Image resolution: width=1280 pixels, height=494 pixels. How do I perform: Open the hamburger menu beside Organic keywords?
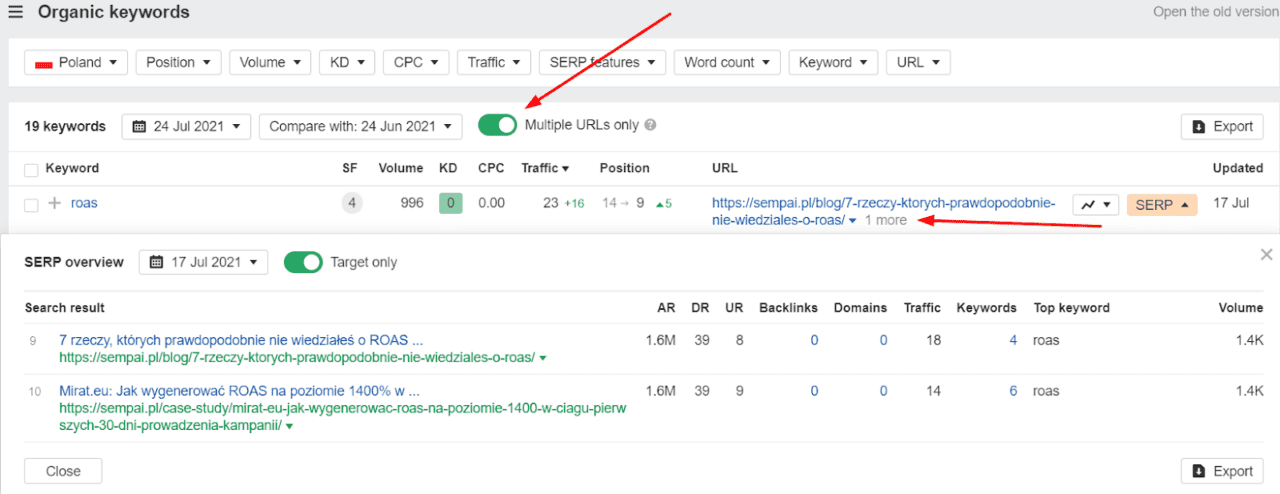[x=15, y=13]
